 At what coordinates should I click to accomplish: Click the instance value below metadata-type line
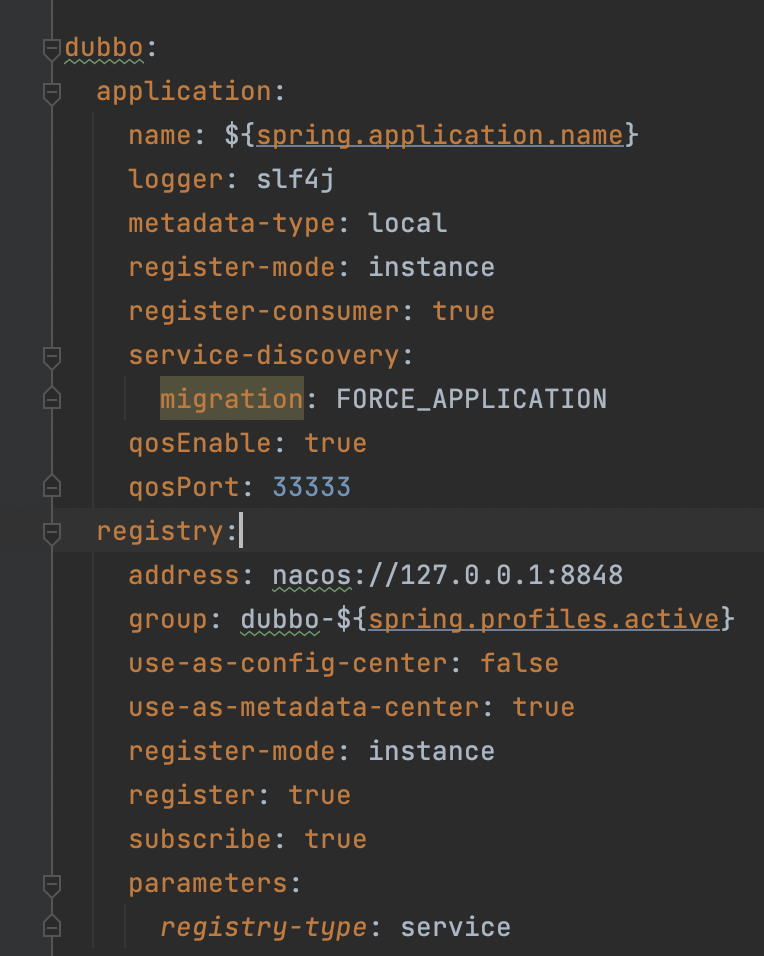pos(431,267)
